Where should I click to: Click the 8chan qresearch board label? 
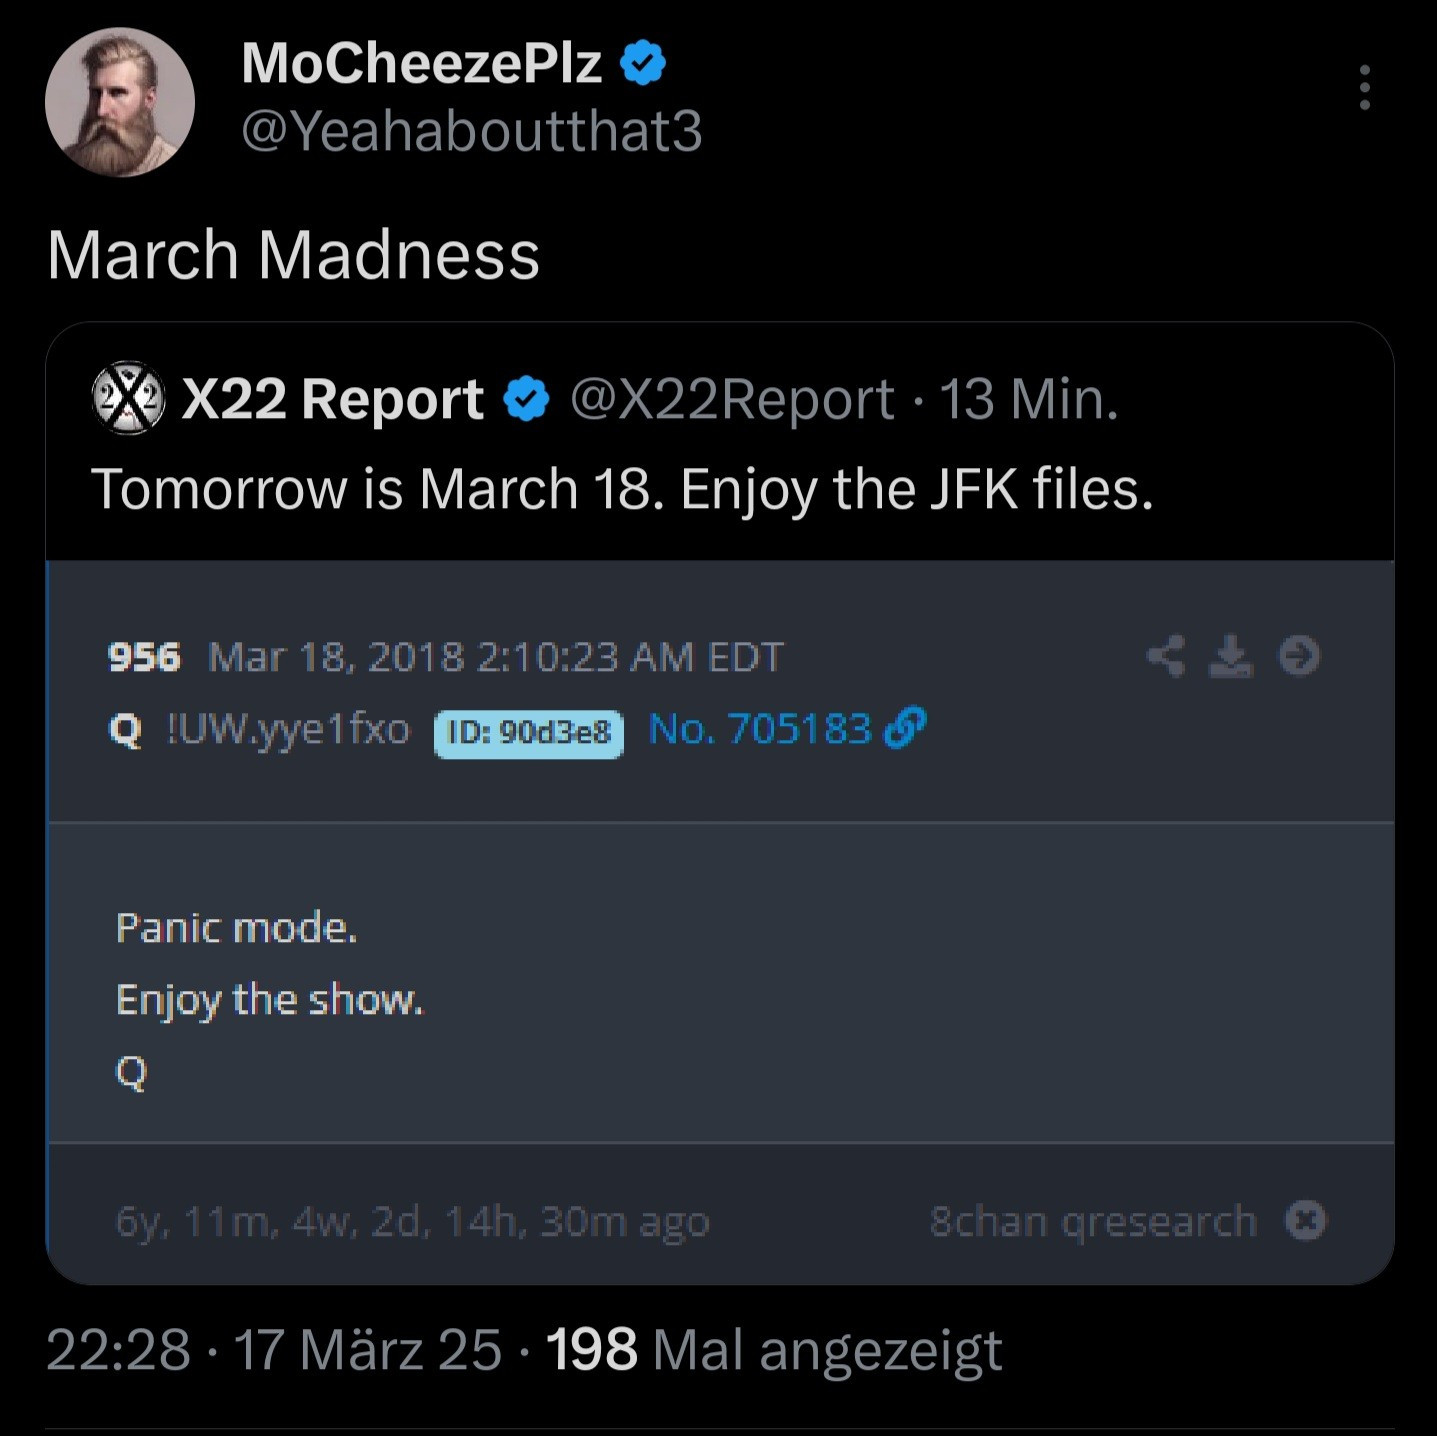coord(1093,1222)
